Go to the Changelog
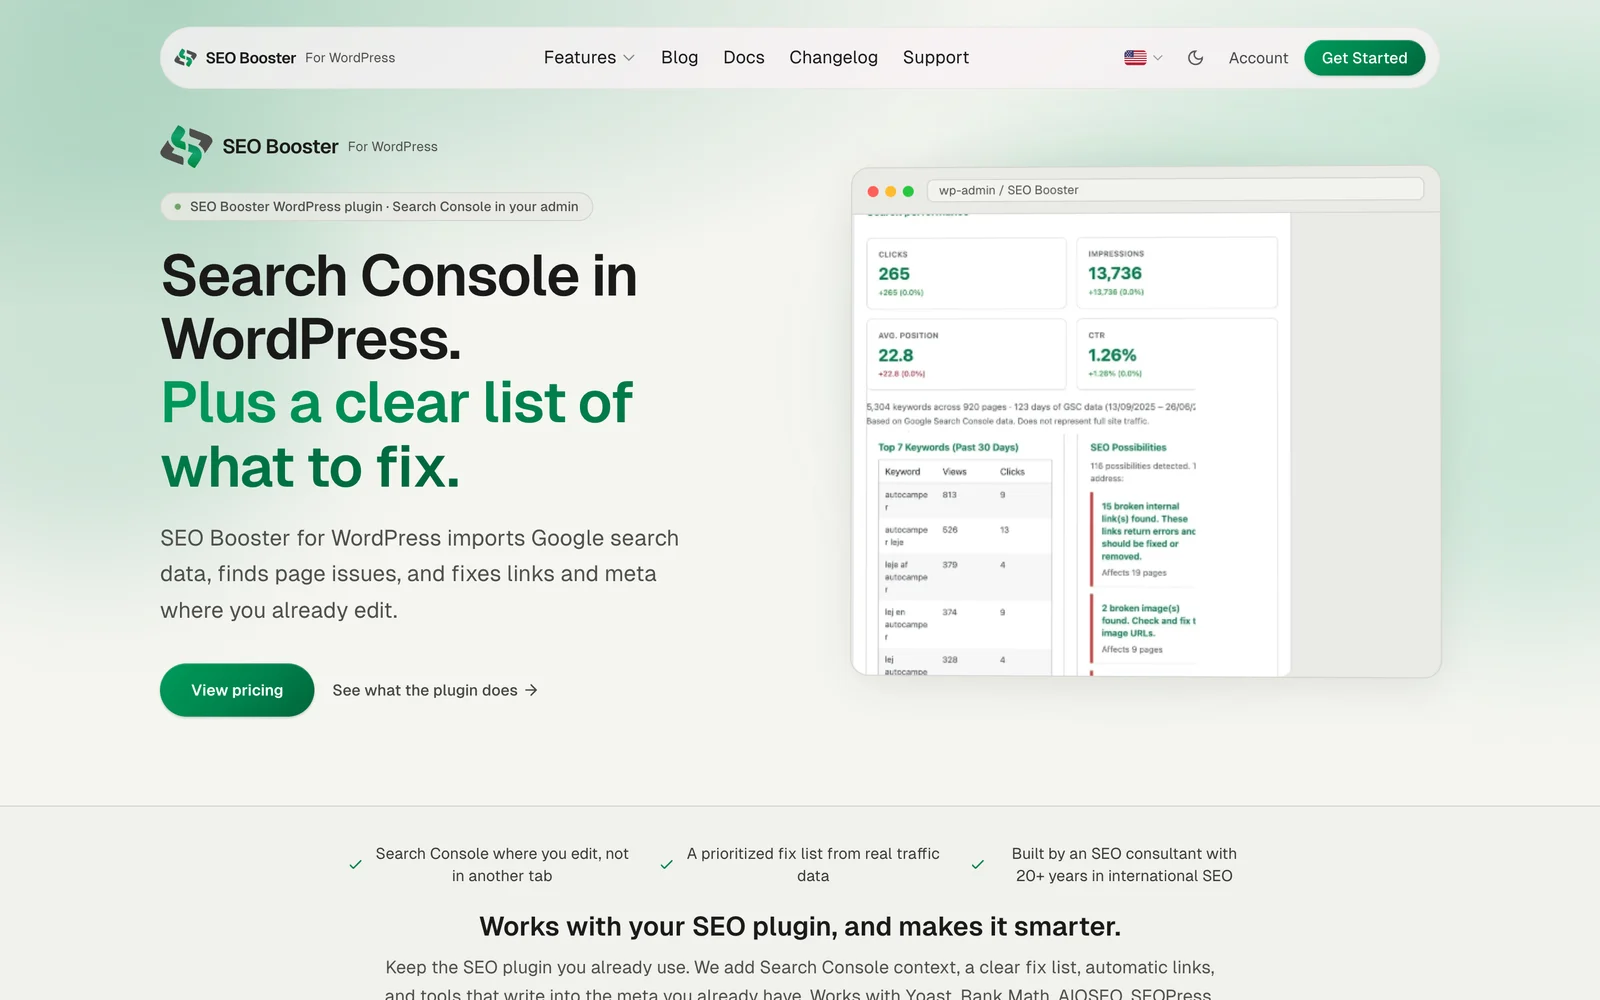1600x1000 pixels. (x=834, y=57)
